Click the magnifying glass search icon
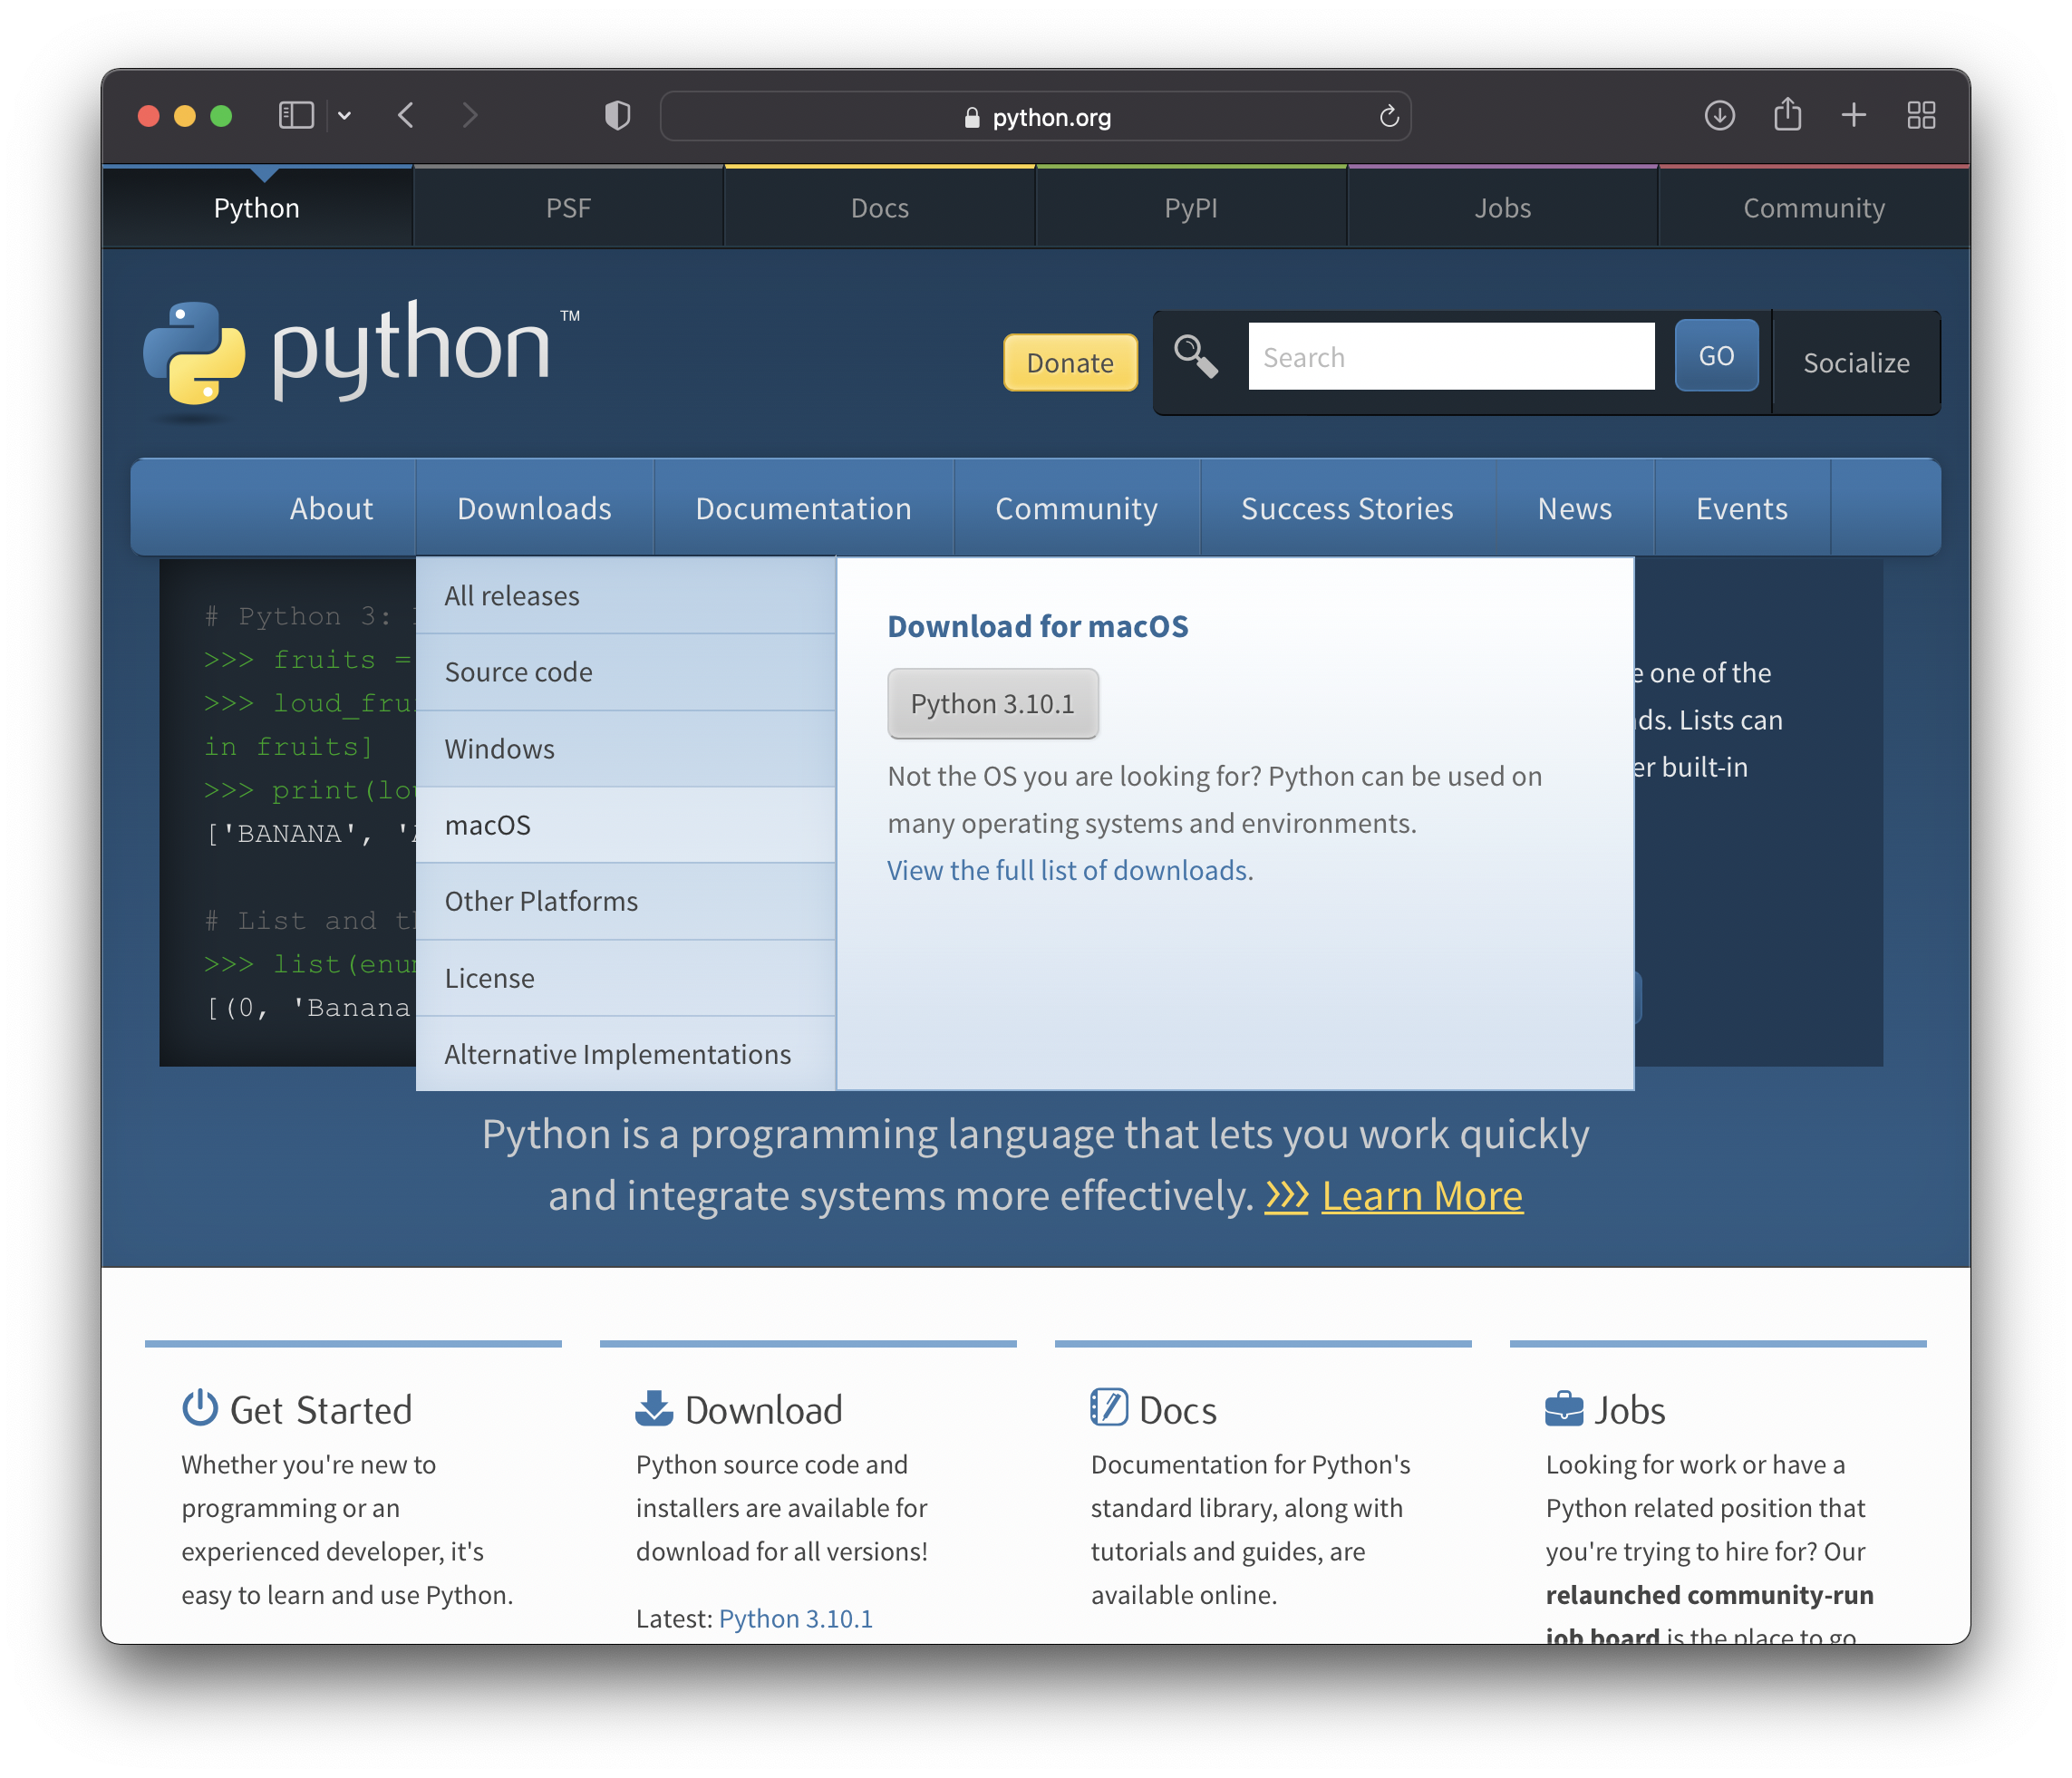 click(1195, 356)
